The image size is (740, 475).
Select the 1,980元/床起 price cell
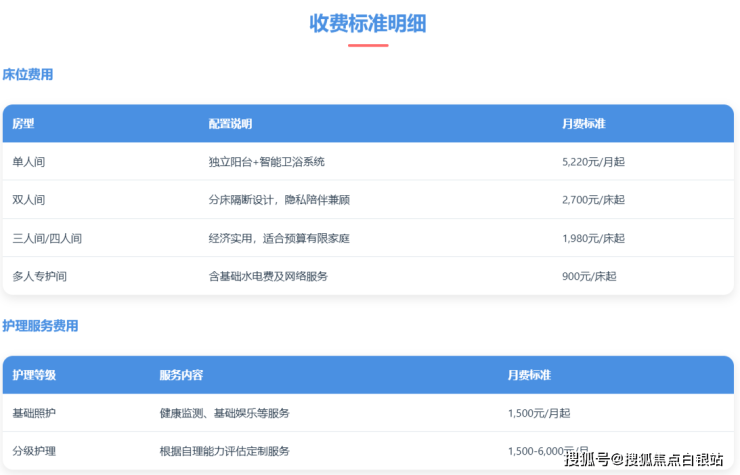coord(593,238)
